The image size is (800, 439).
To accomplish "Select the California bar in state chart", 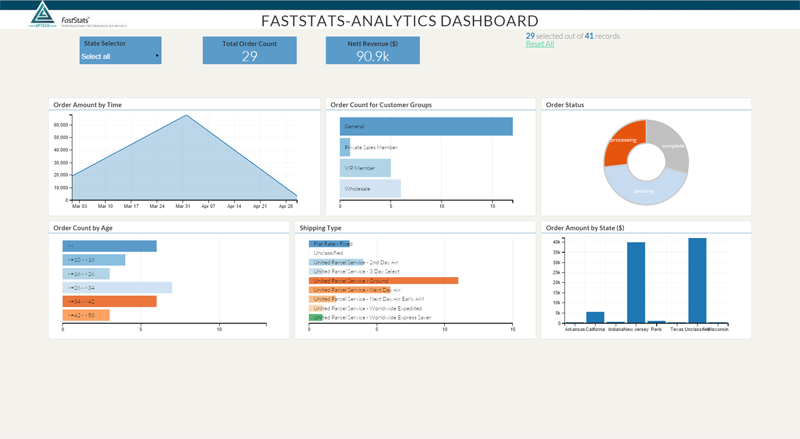I will point(595,317).
